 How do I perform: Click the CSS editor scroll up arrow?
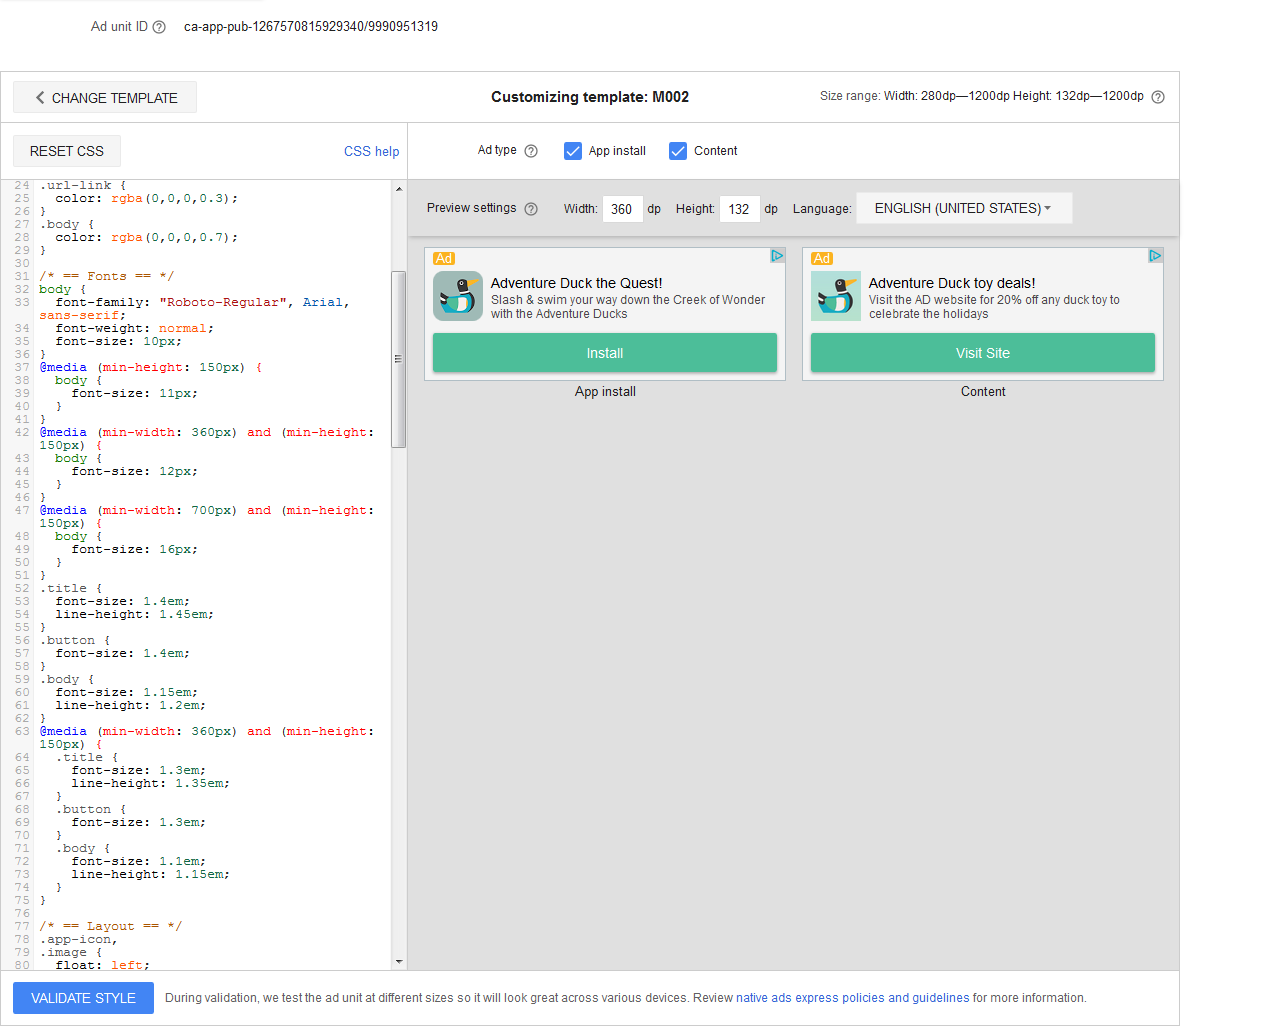[x=399, y=189]
